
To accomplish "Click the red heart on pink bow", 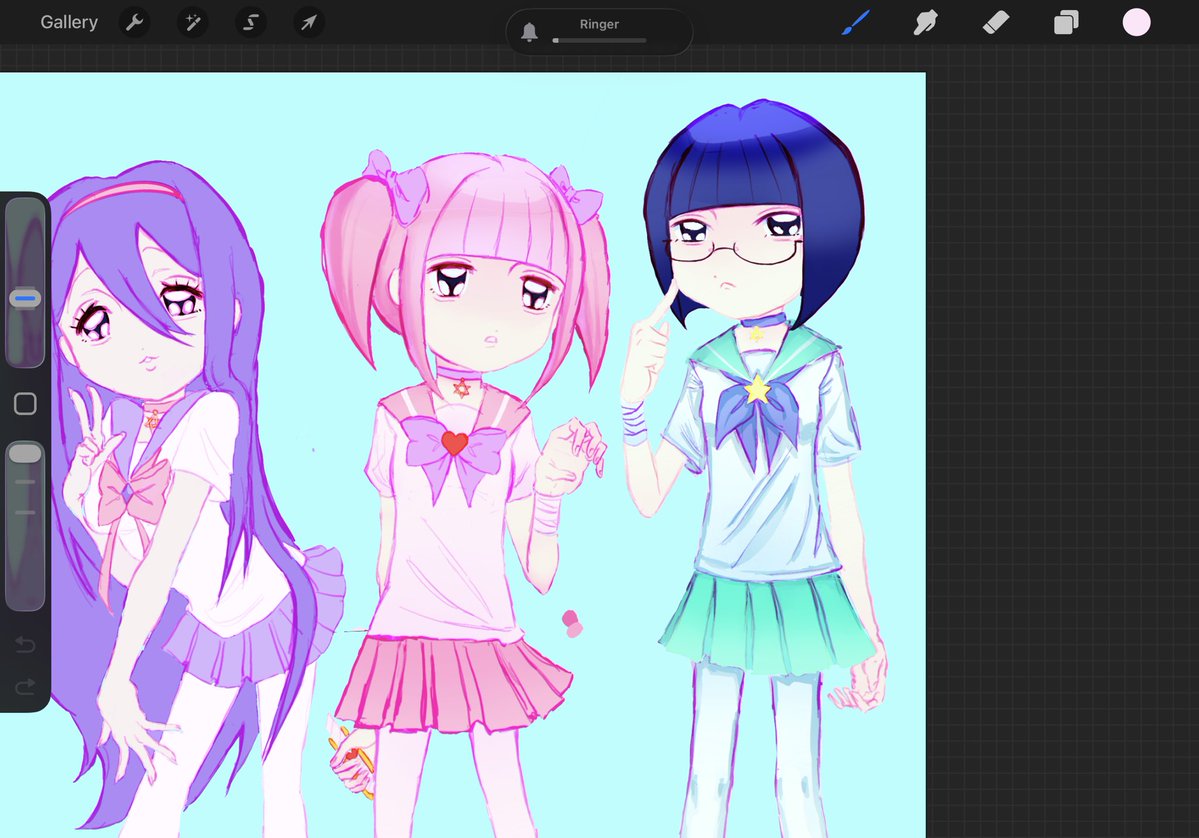I will (x=454, y=443).
